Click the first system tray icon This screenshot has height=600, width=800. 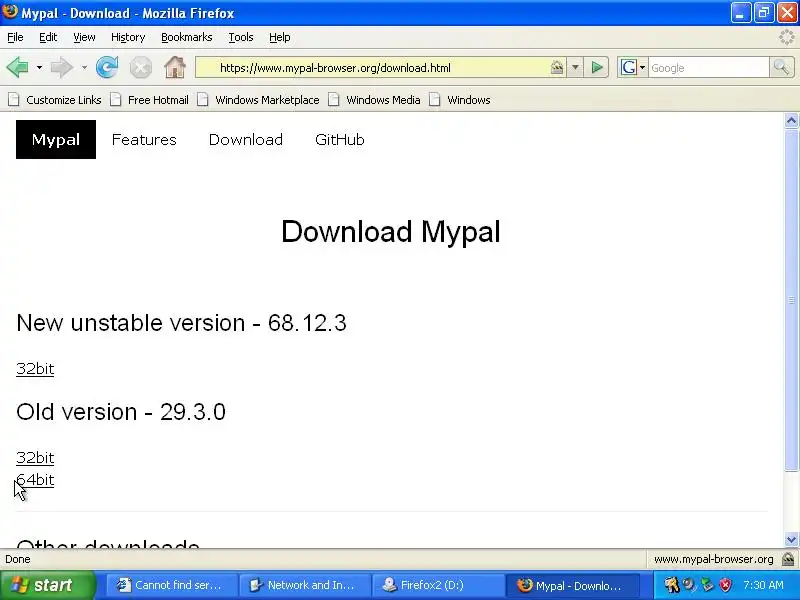pos(671,585)
